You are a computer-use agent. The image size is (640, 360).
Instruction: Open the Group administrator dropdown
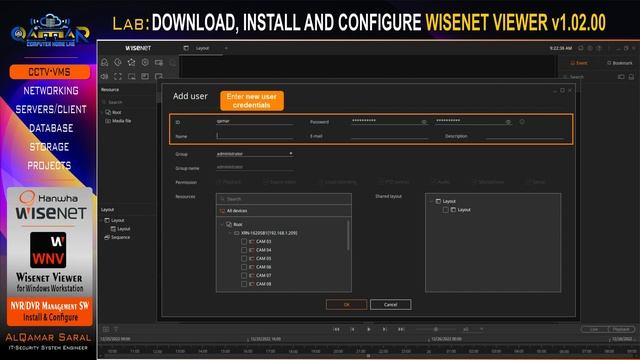pos(255,154)
